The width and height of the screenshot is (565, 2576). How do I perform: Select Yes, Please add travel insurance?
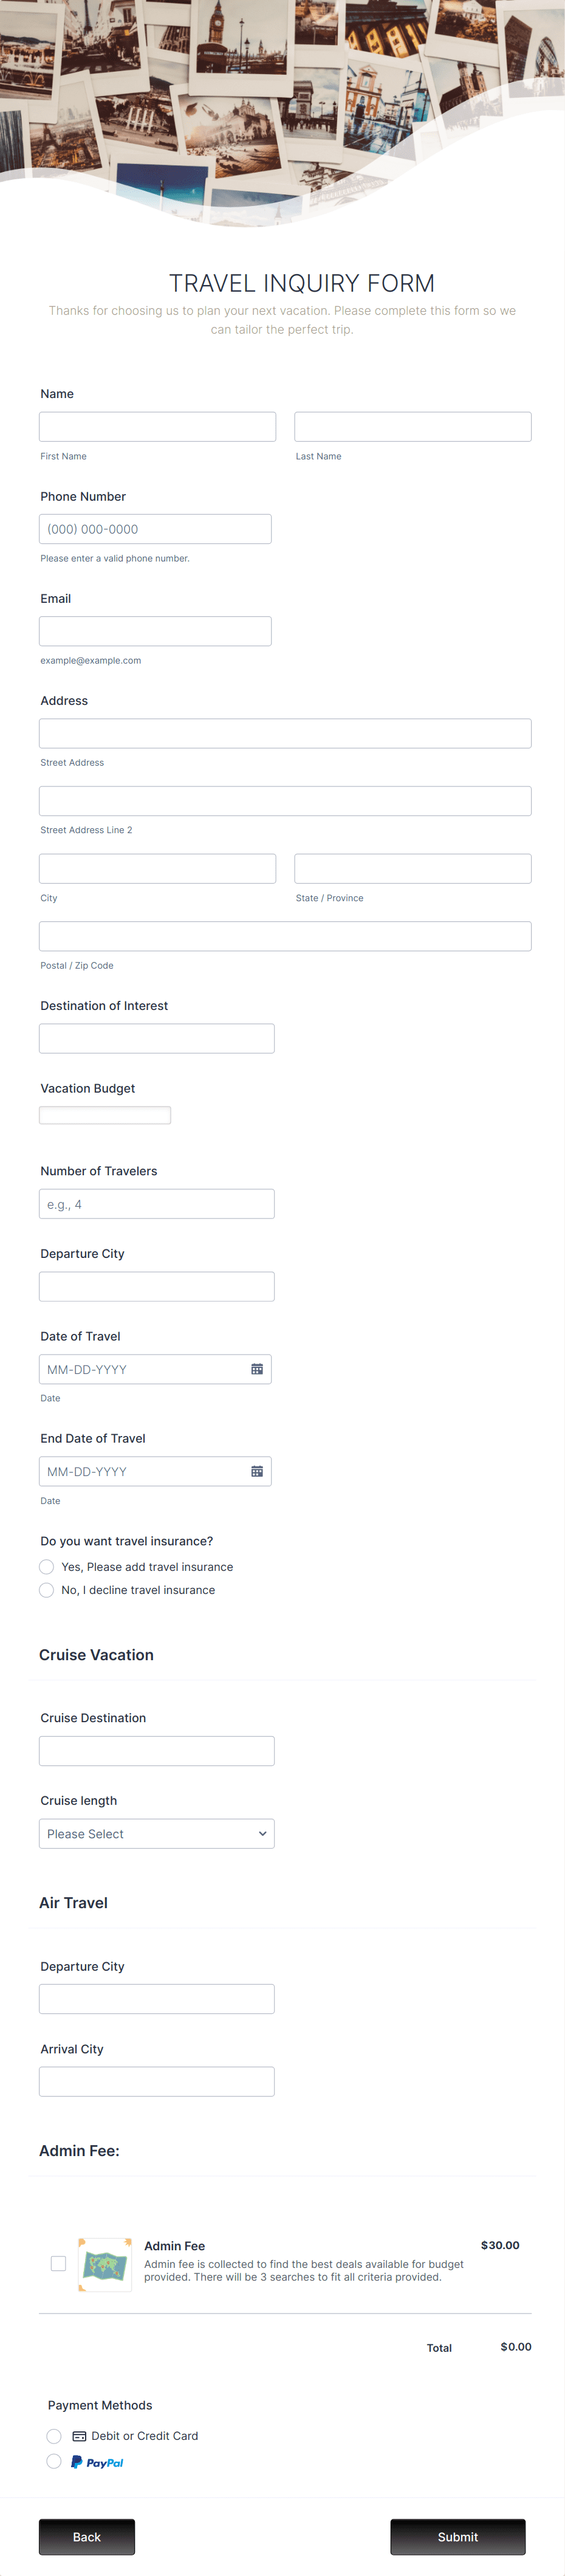(46, 1566)
